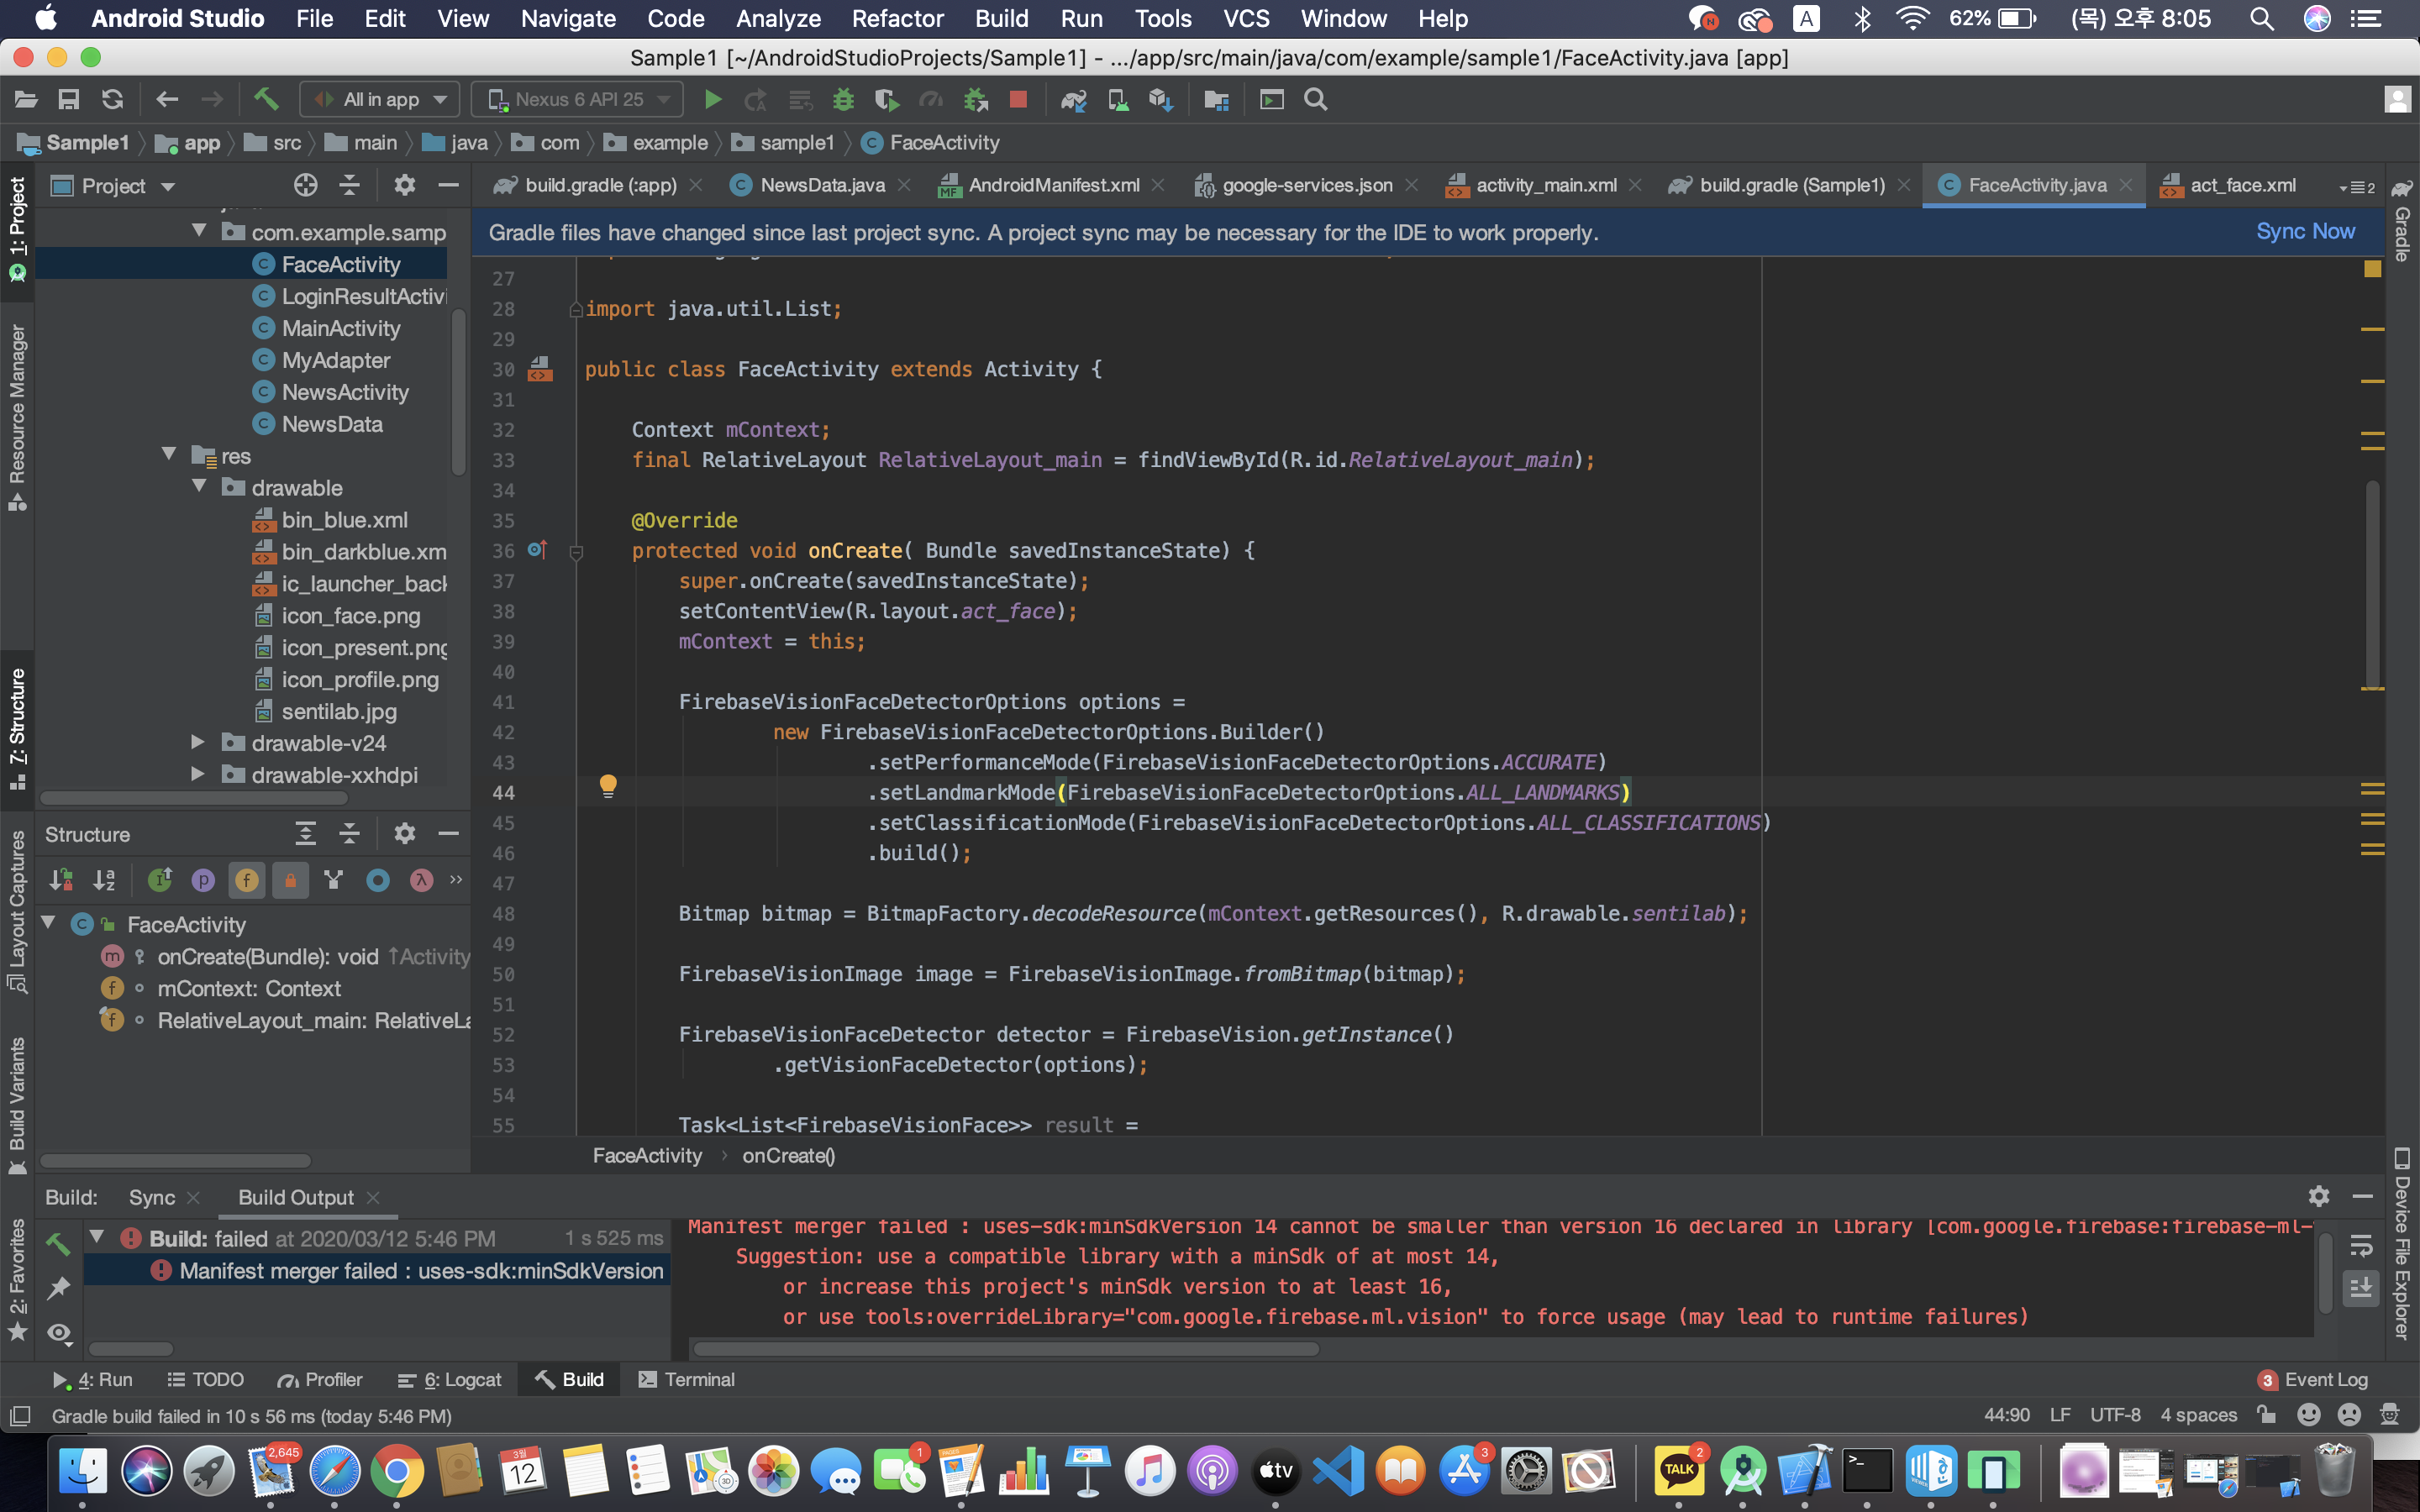Switch to the AndroidManifest.xml tab
2420x1512 pixels.
(1052, 185)
